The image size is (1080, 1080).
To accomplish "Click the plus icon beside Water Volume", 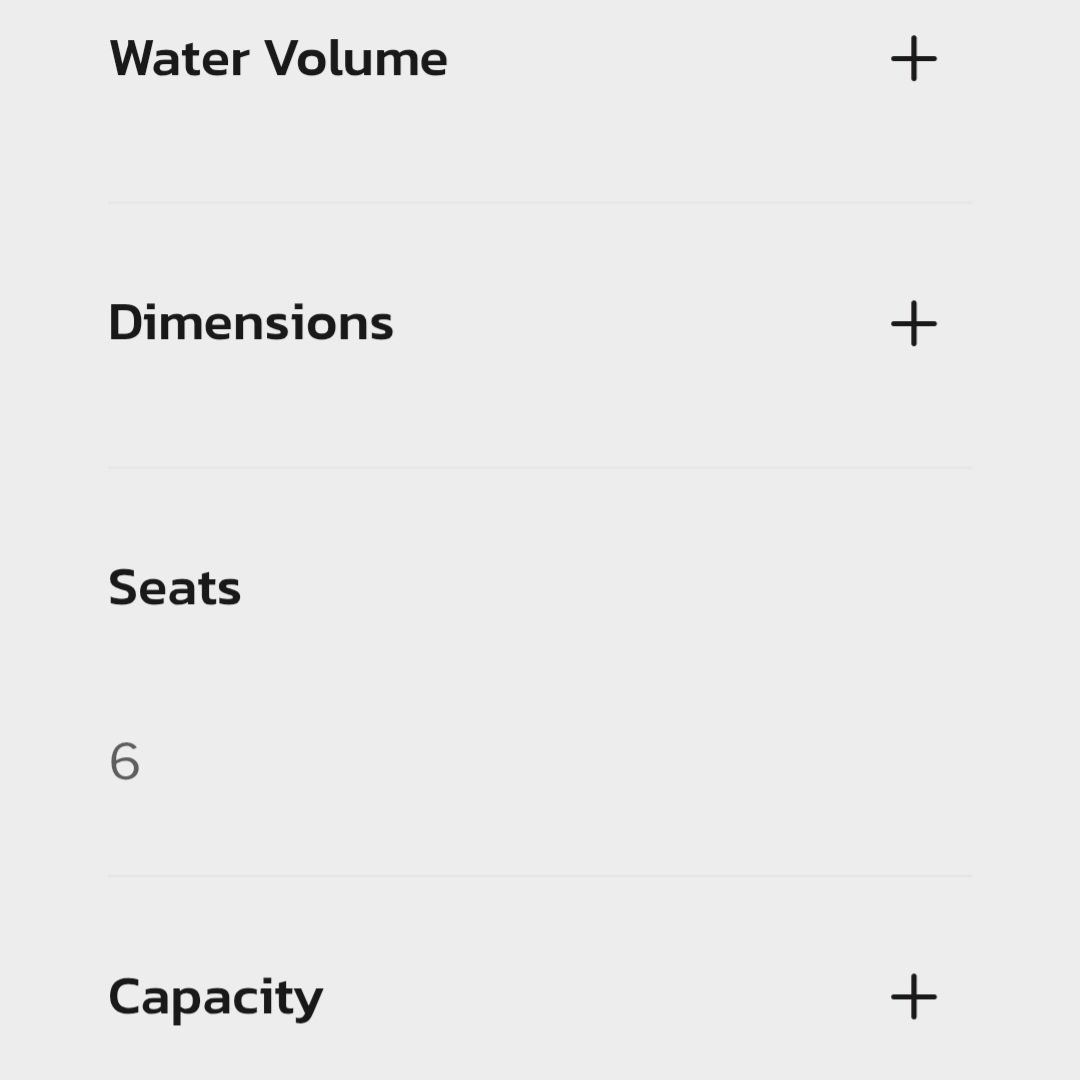I will [x=913, y=59].
